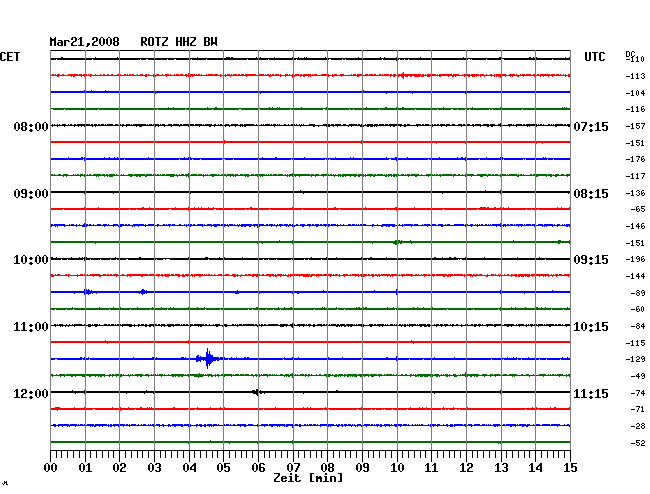Click the DC offset value -136
This screenshot has width=650, height=494.
635,193
